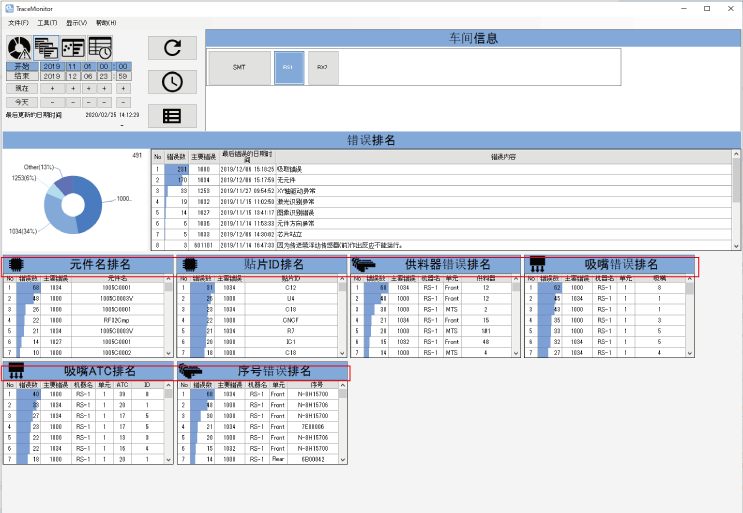Toggle the SMT workshop line button

pos(239,68)
